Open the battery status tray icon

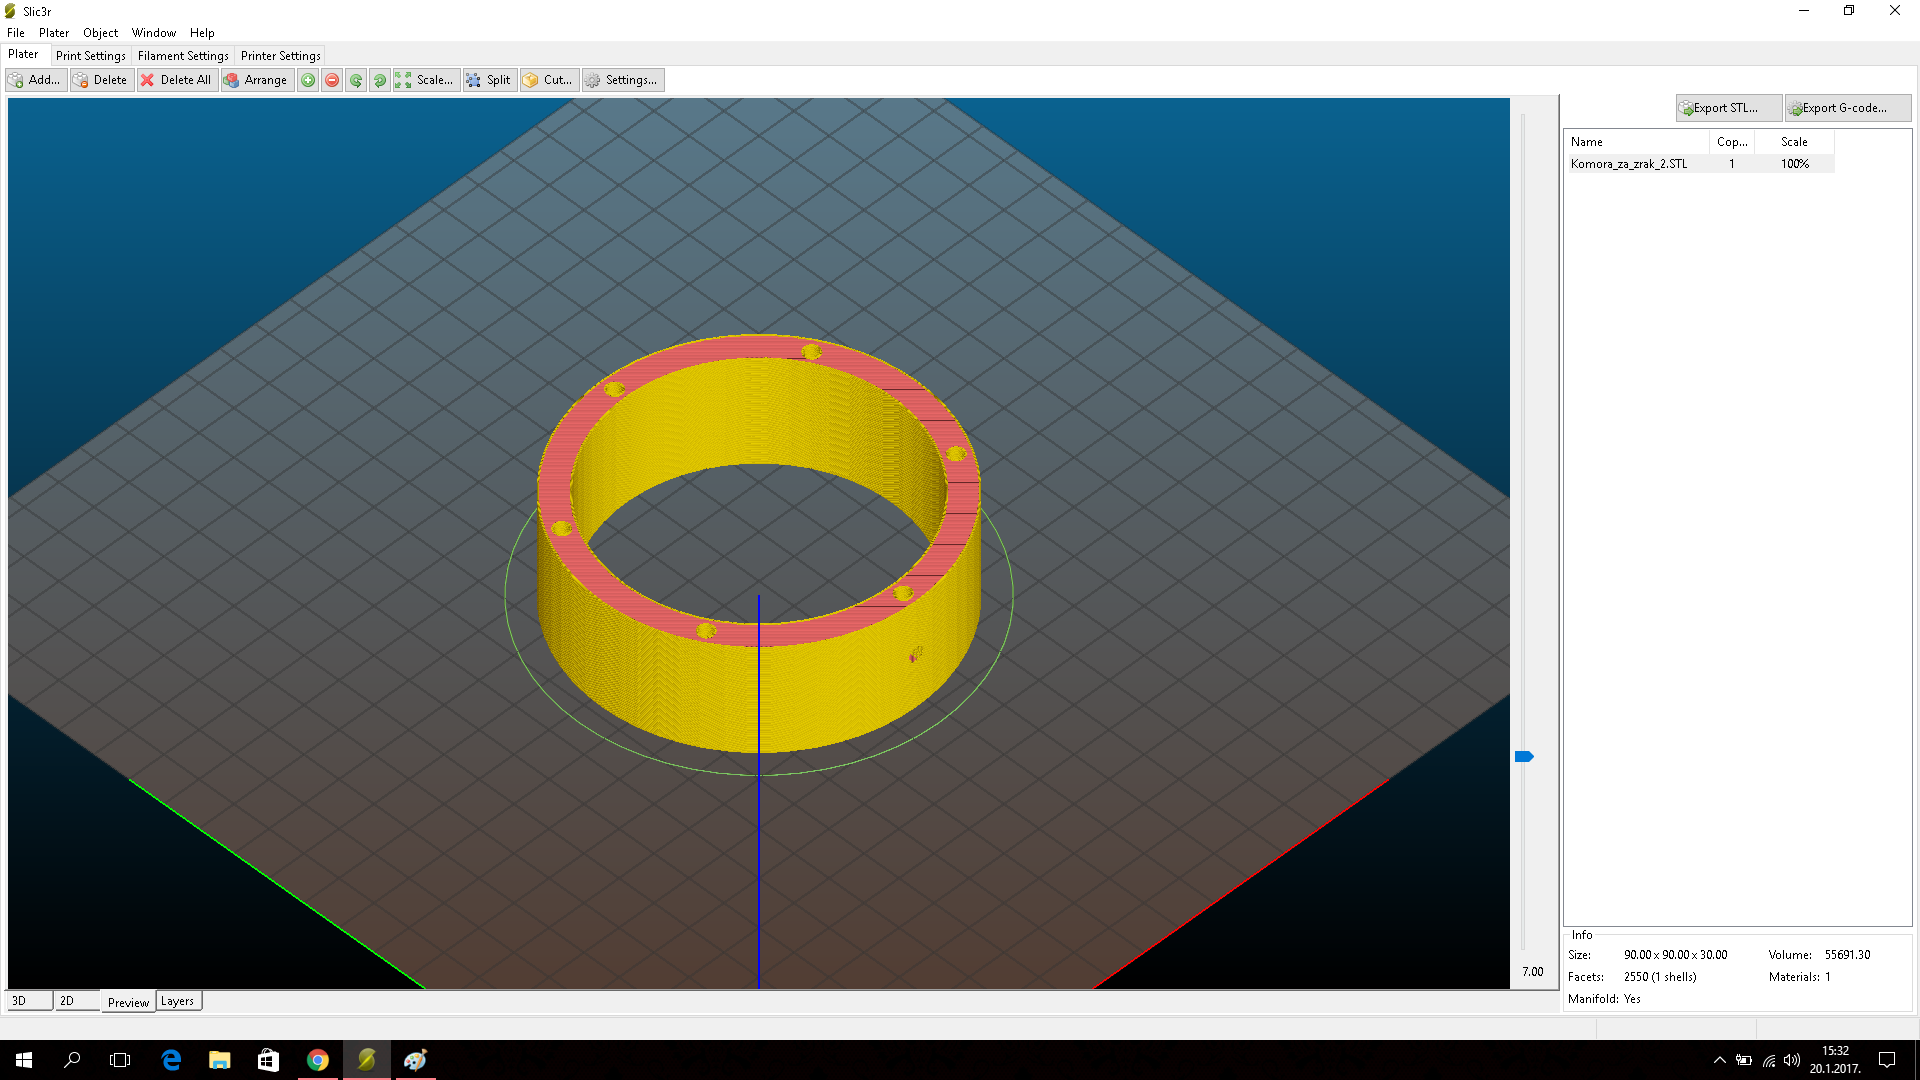(1744, 1060)
